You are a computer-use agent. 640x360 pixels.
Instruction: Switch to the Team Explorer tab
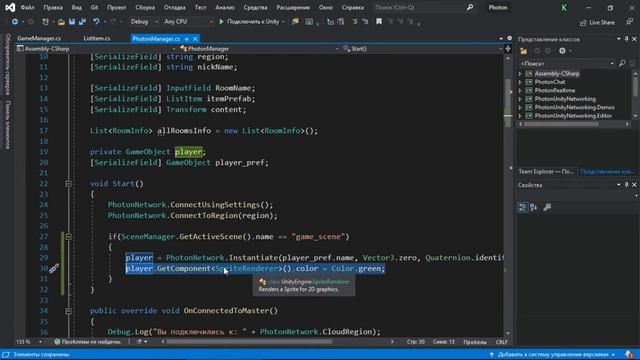546,171
